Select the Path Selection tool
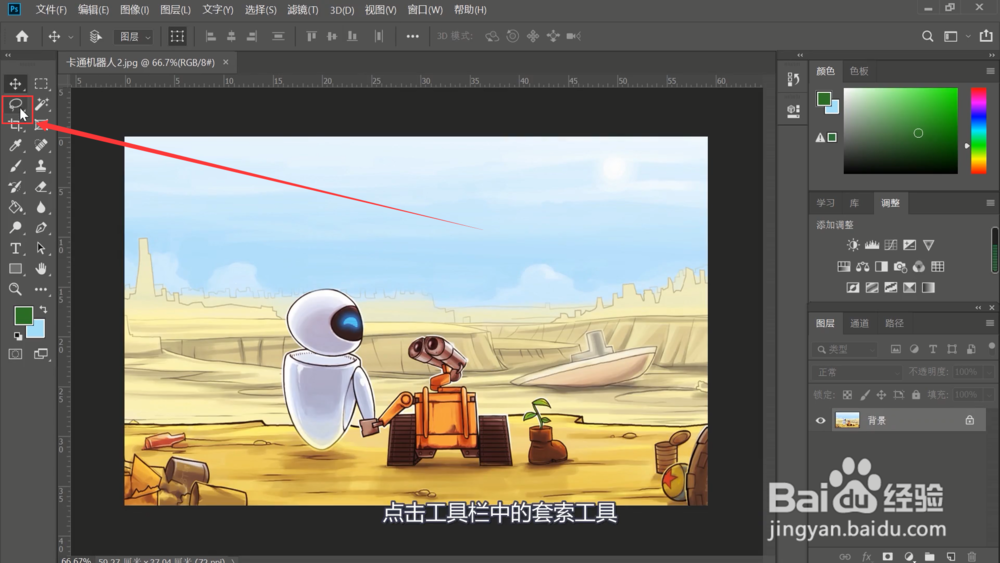The image size is (1000, 563). click(41, 248)
